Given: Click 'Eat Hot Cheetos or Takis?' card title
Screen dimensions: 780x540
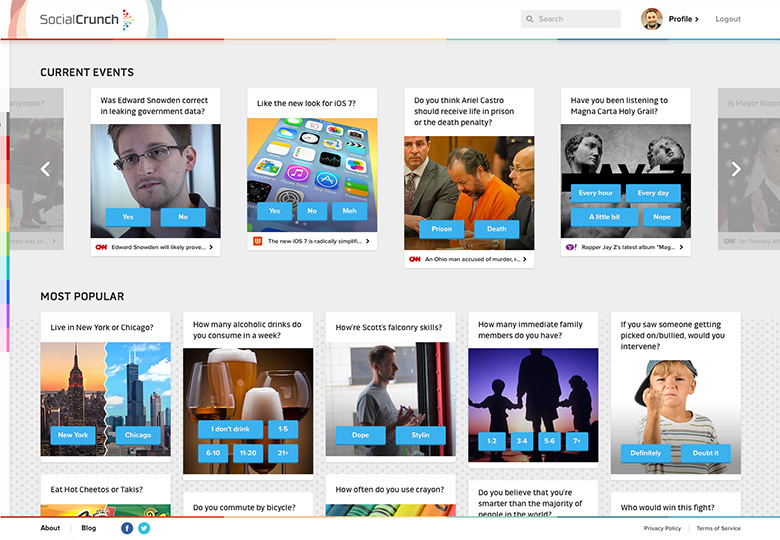Looking at the screenshot, I should click(x=97, y=490).
